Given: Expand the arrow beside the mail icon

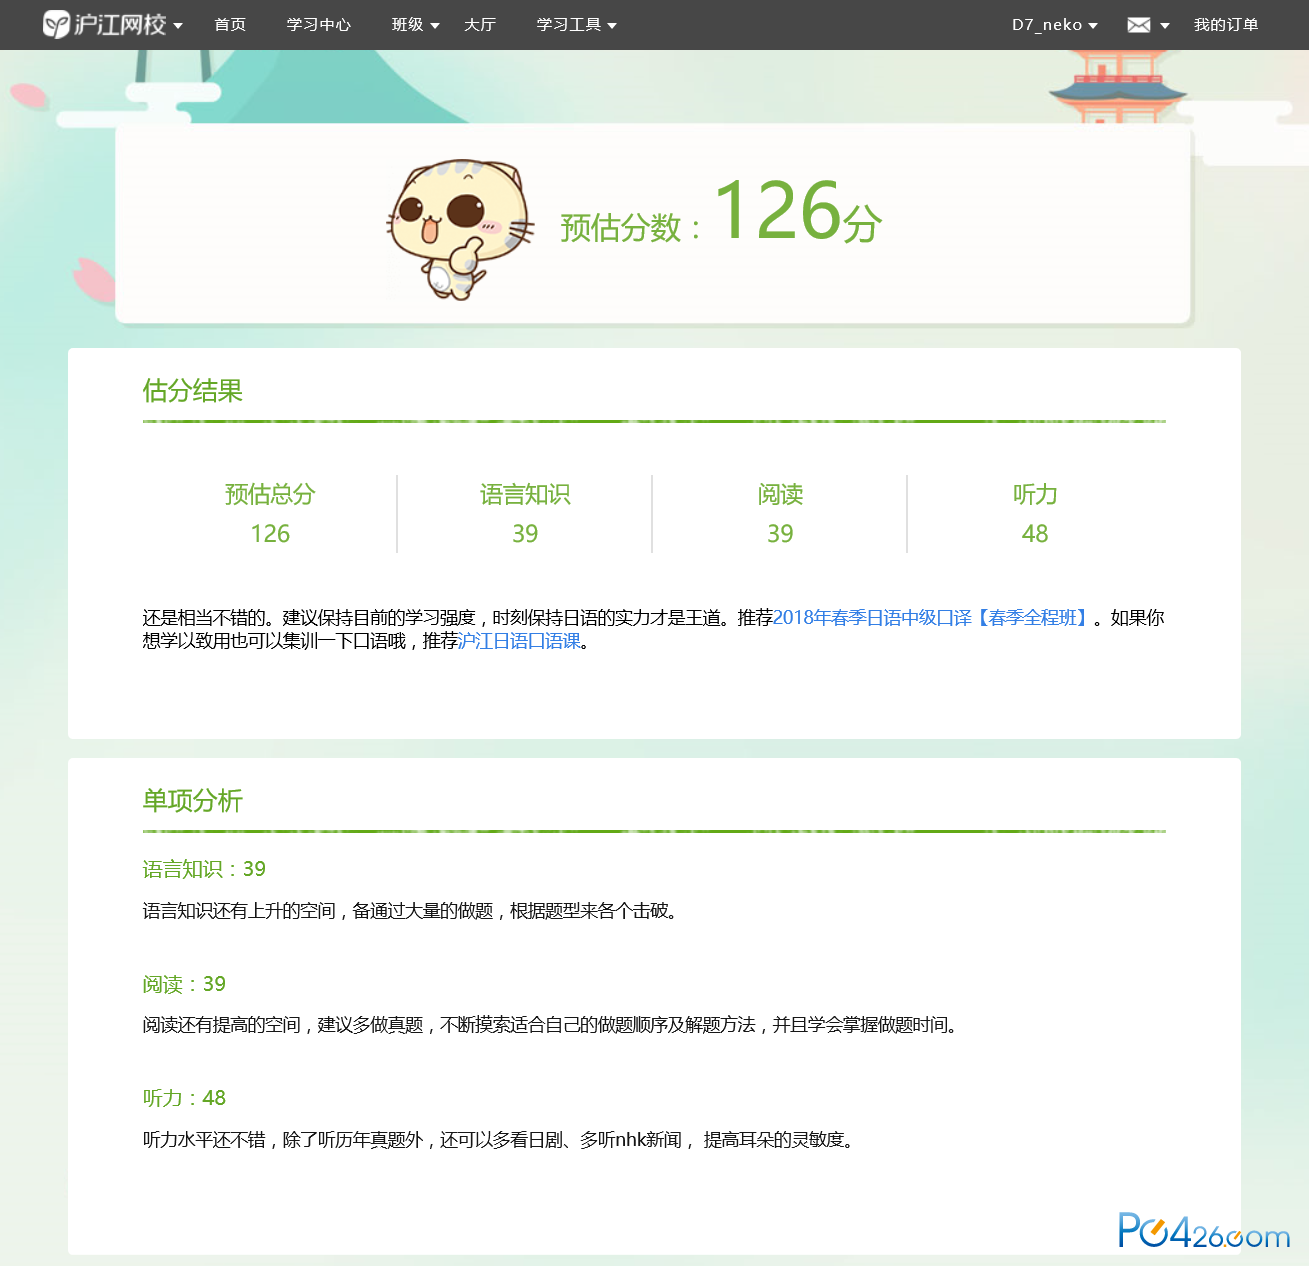Looking at the screenshot, I should [x=1164, y=26].
